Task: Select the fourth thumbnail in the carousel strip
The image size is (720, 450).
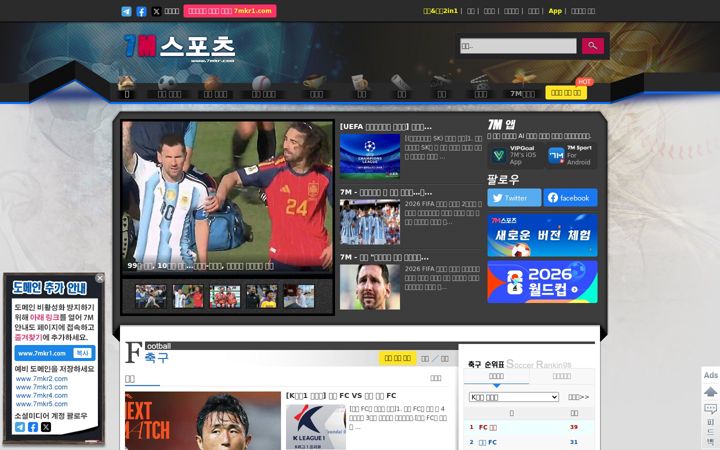Action: pyautogui.click(x=262, y=296)
